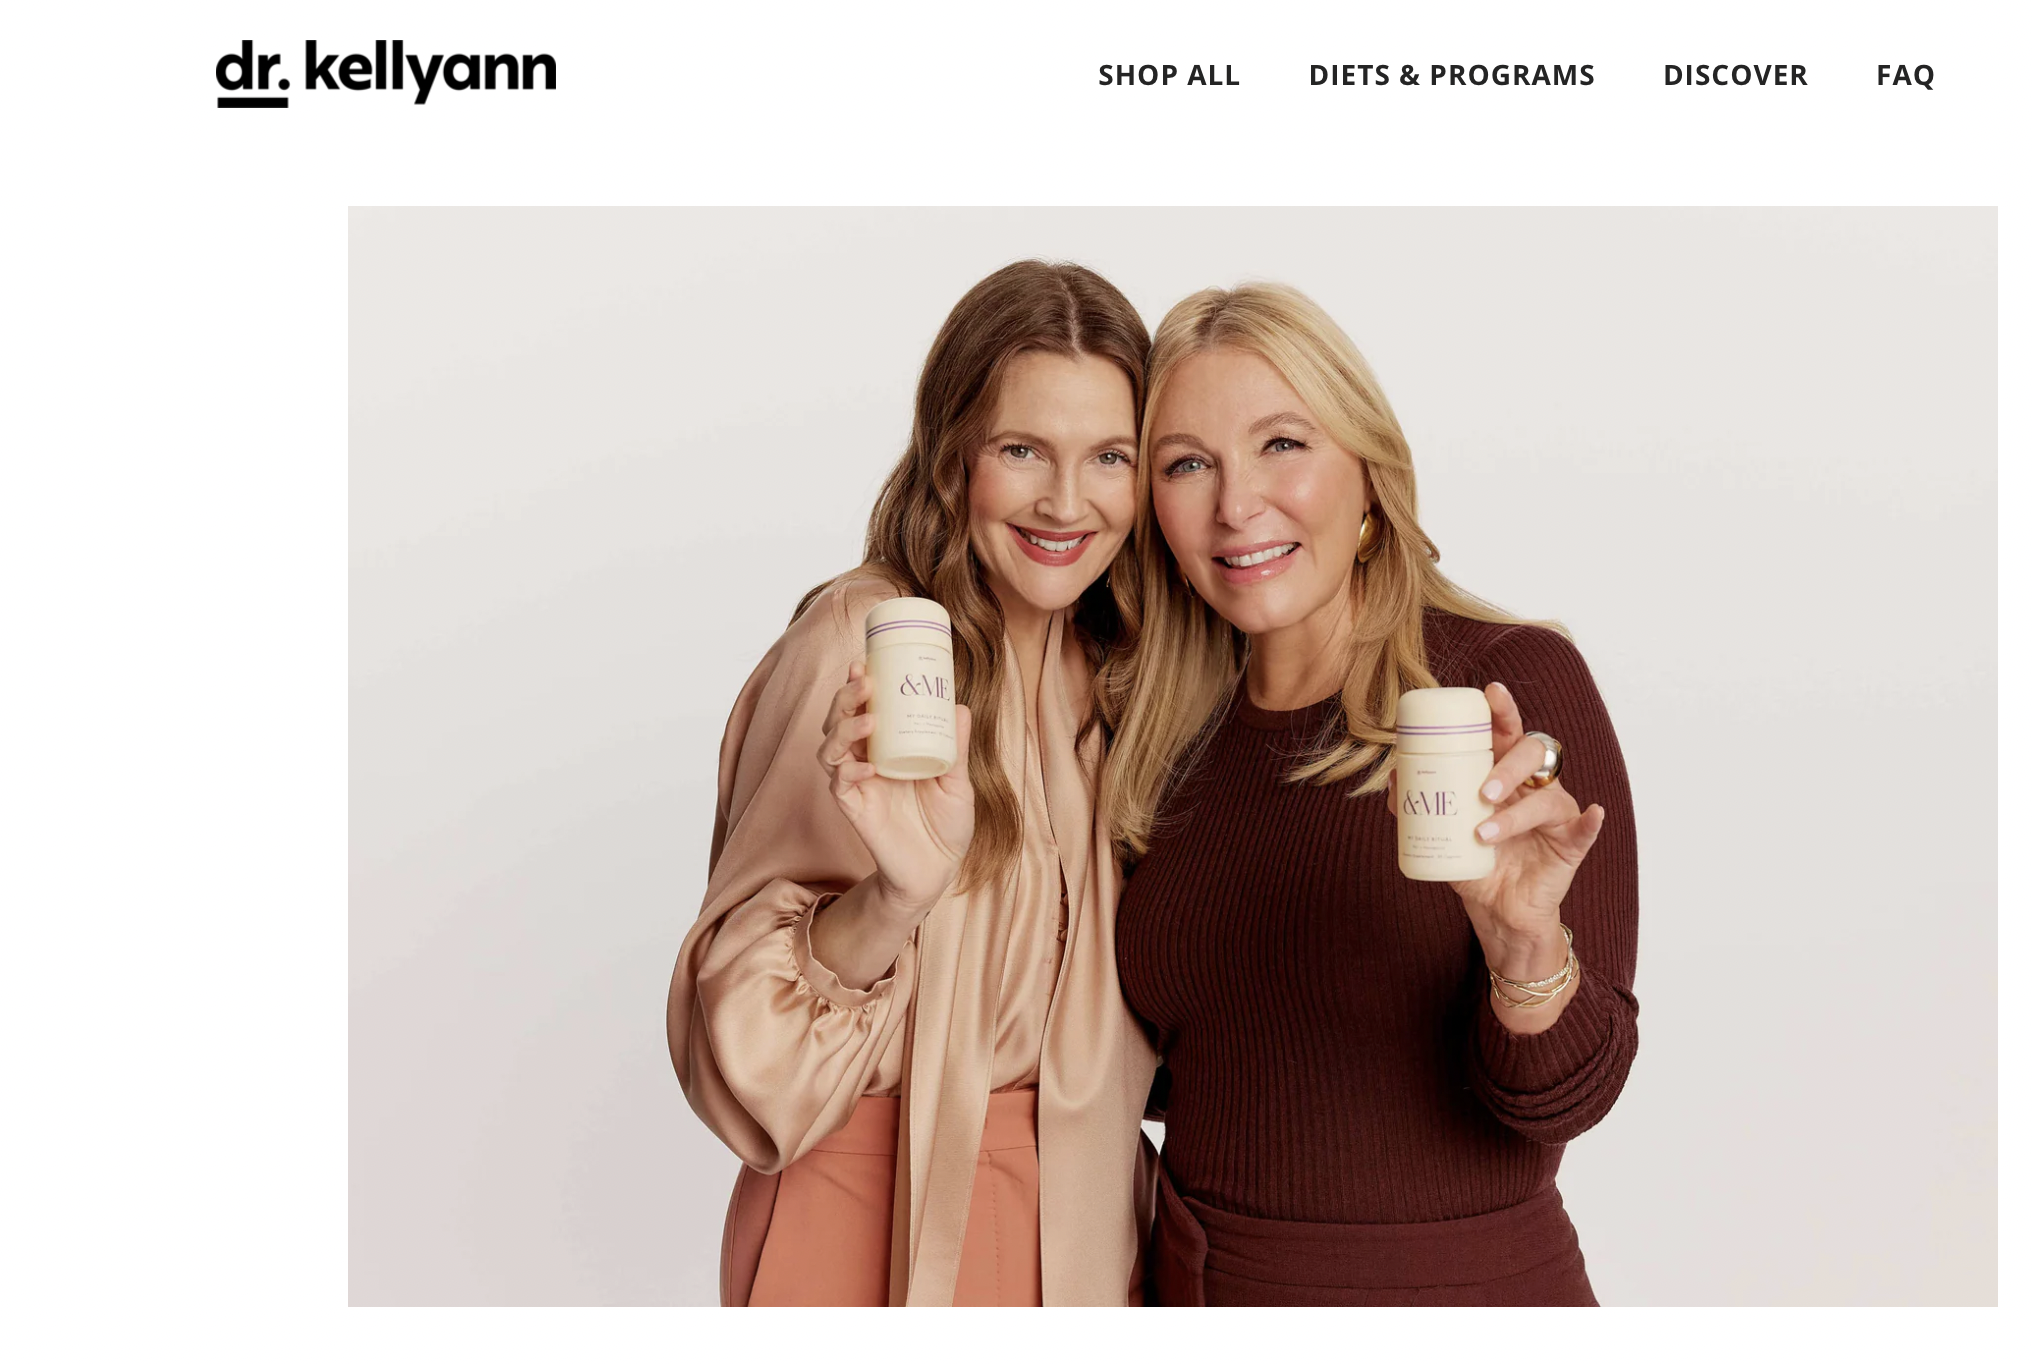
Task: Click the &ME label text on the left bottle
Action: pyautogui.click(x=924, y=685)
